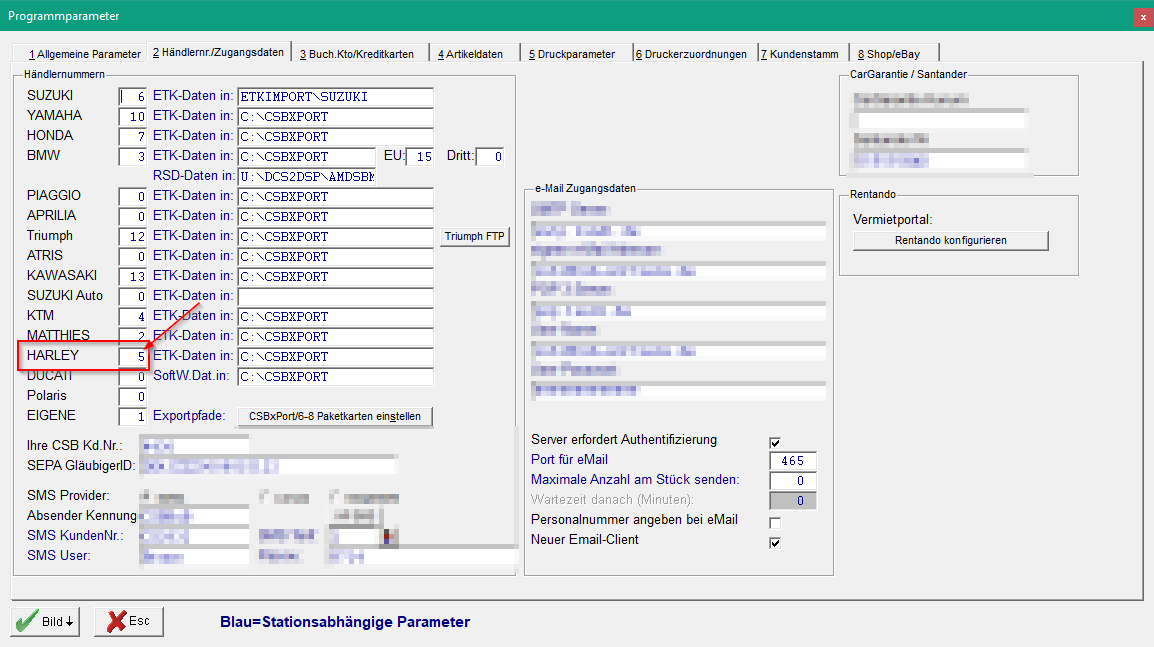Edit the KTM ETK-Daten path field

(336, 317)
